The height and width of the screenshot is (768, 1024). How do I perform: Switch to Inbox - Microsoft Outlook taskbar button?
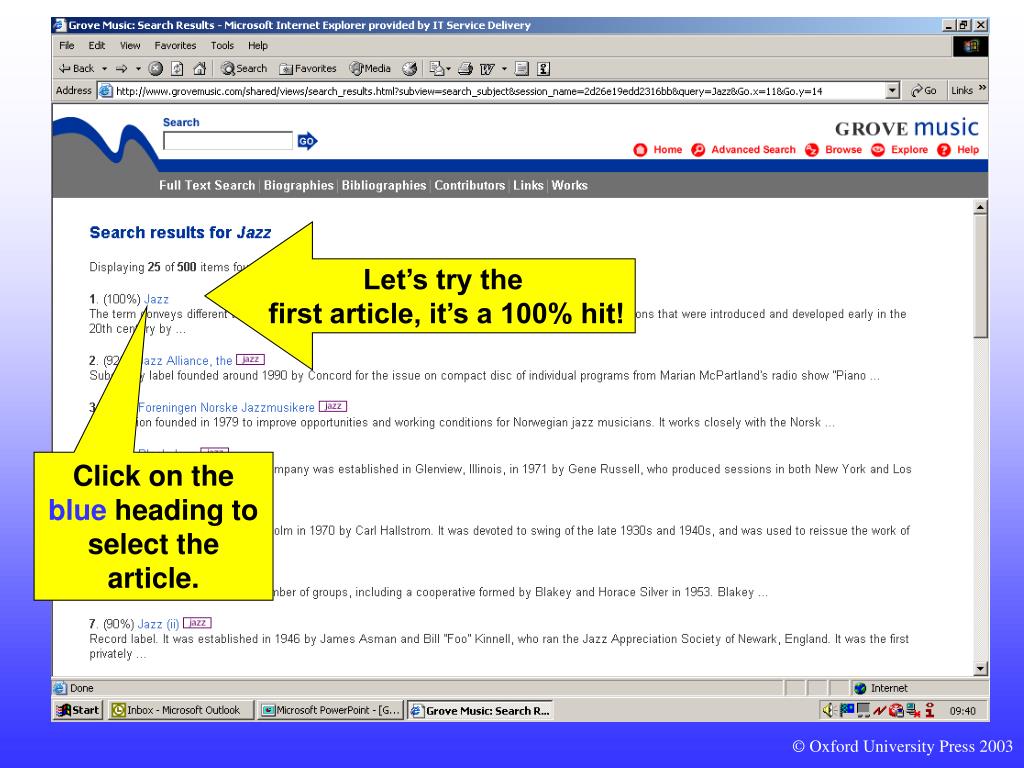(180, 711)
